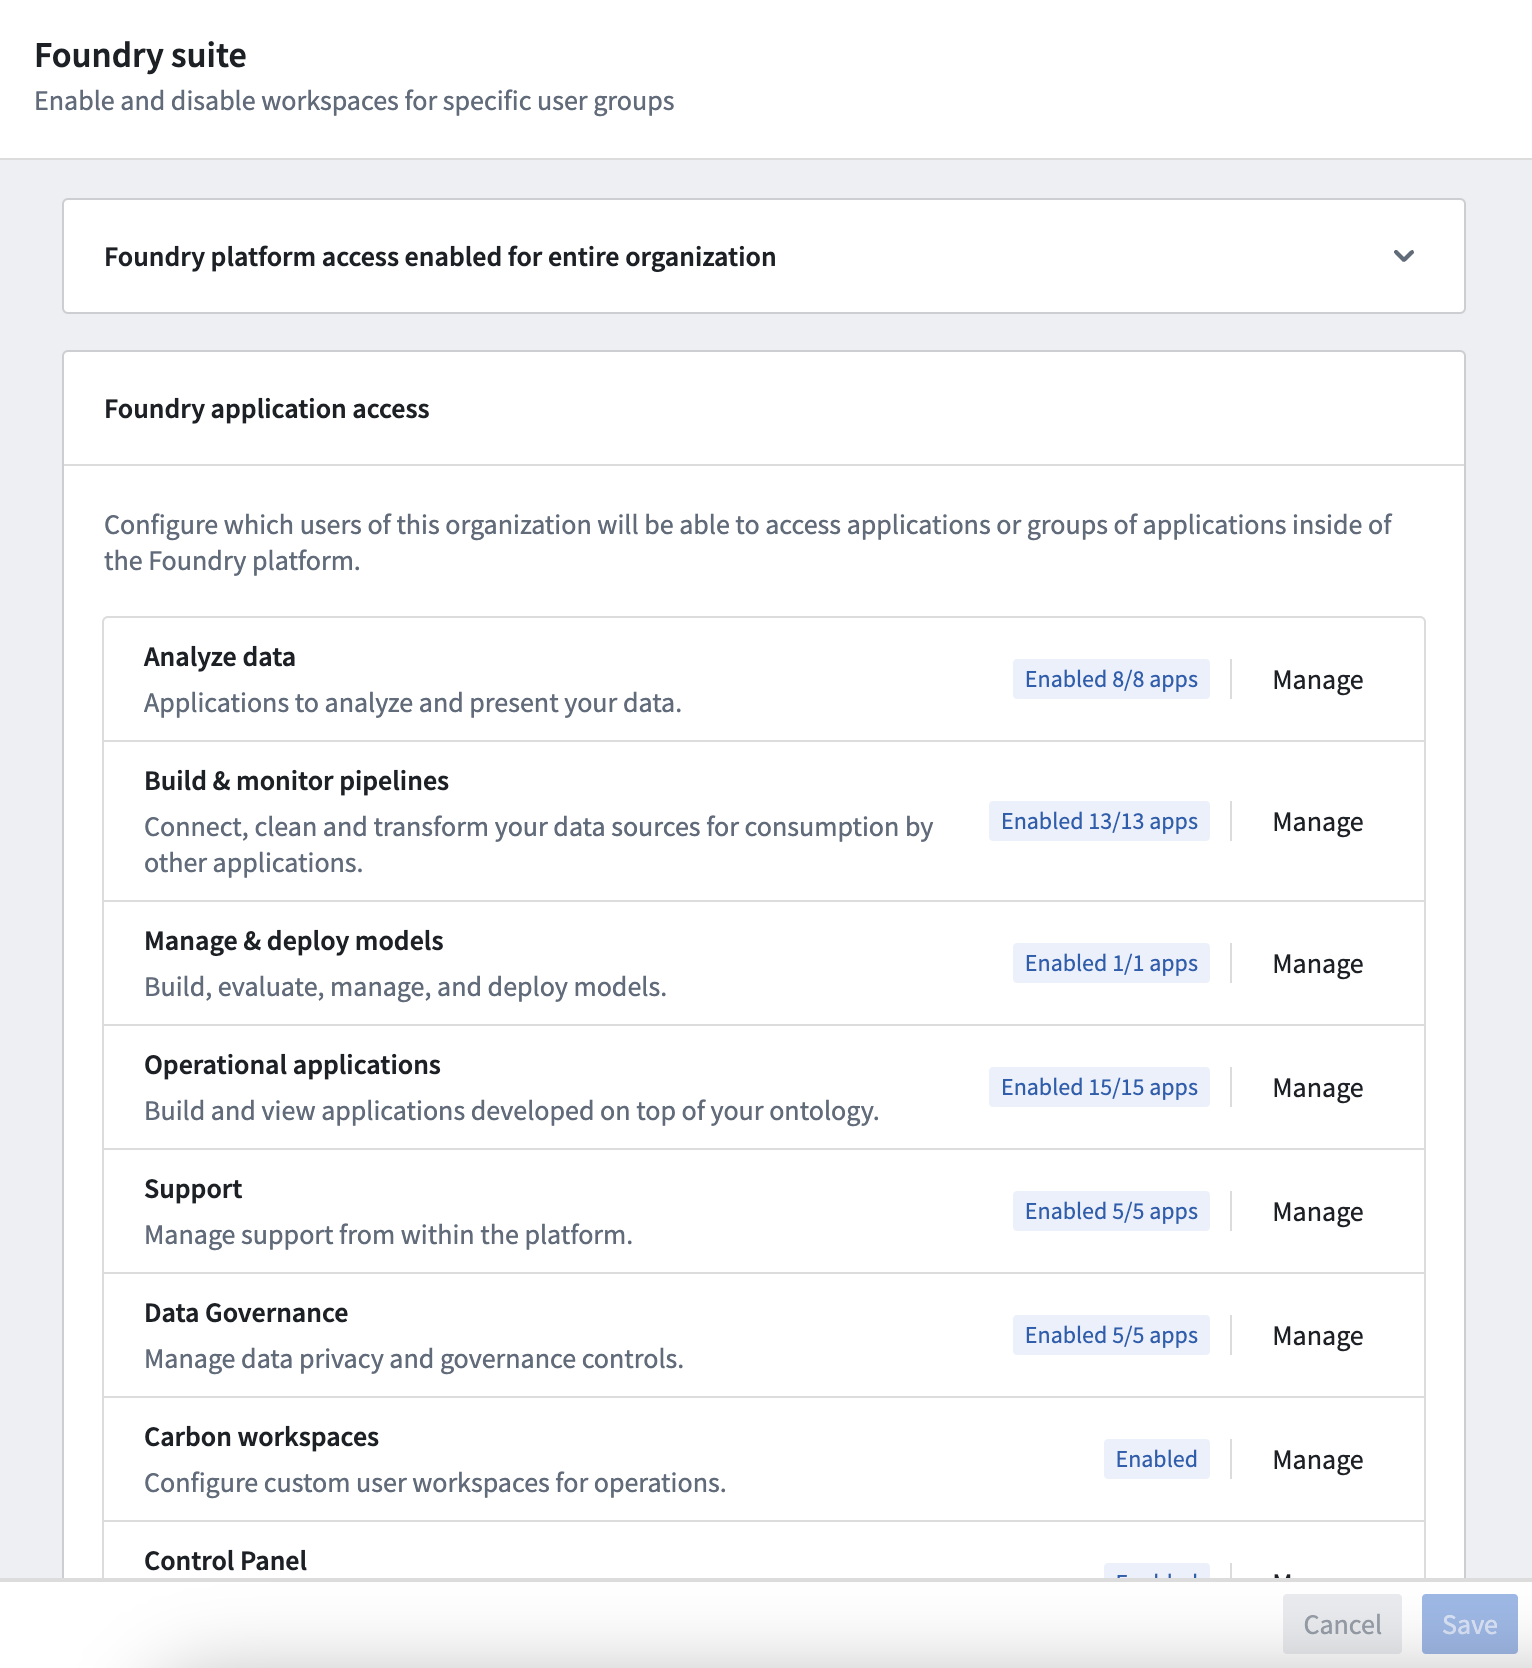Click the Carbon workspaces Enabled badge
Viewport: 1532px width, 1668px height.
tap(1156, 1459)
